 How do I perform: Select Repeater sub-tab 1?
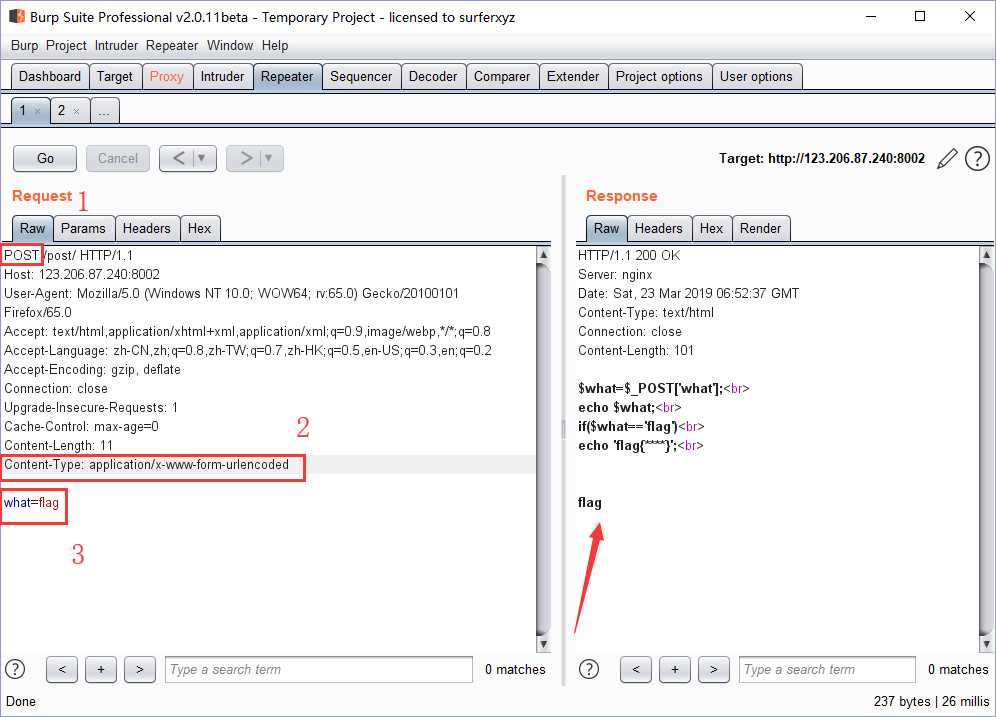pyautogui.click(x=23, y=111)
